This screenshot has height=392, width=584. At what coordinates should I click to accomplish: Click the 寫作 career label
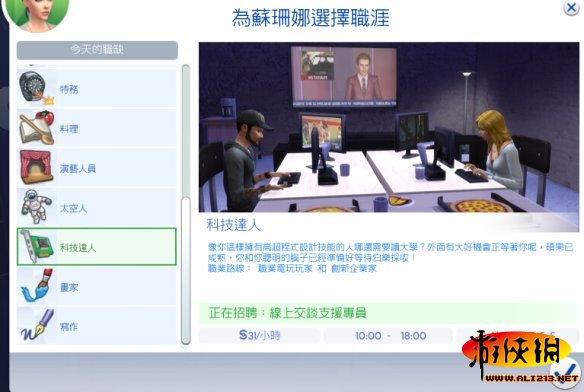pyautogui.click(x=69, y=326)
